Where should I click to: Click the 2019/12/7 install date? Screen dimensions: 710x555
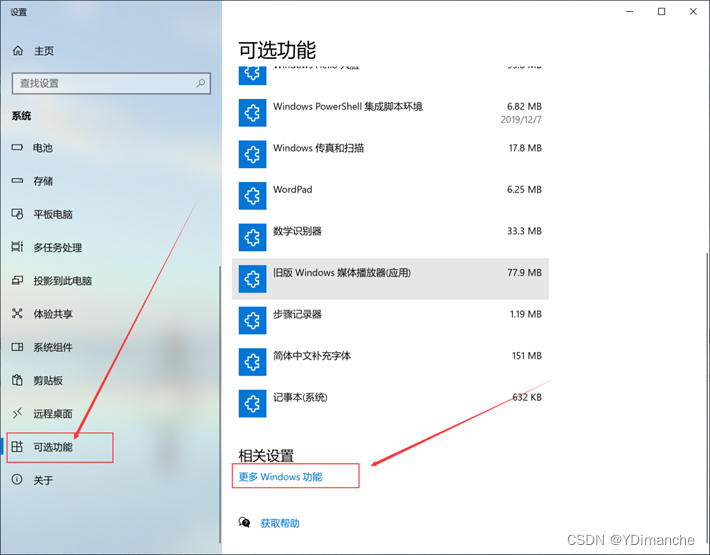tap(521, 120)
